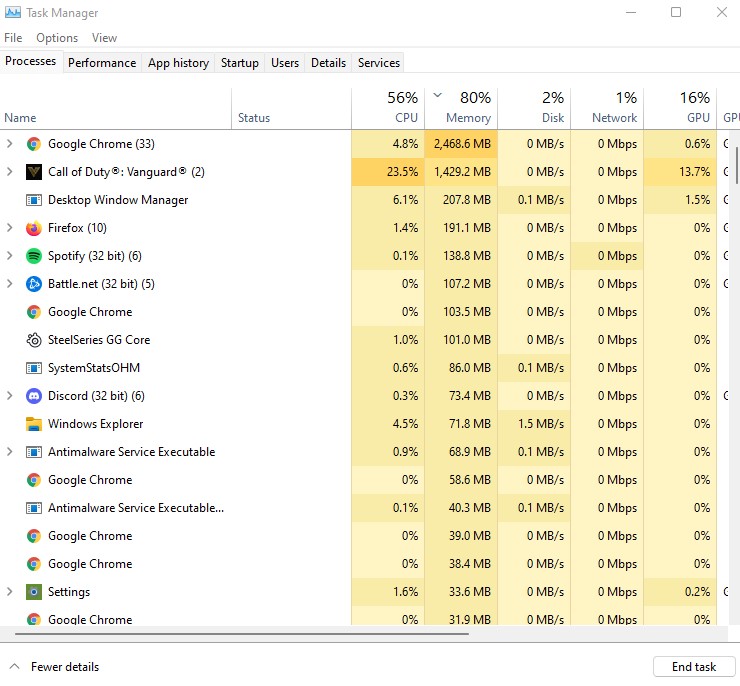Click the 207.8 MB memory cell

pyautogui.click(x=461, y=200)
